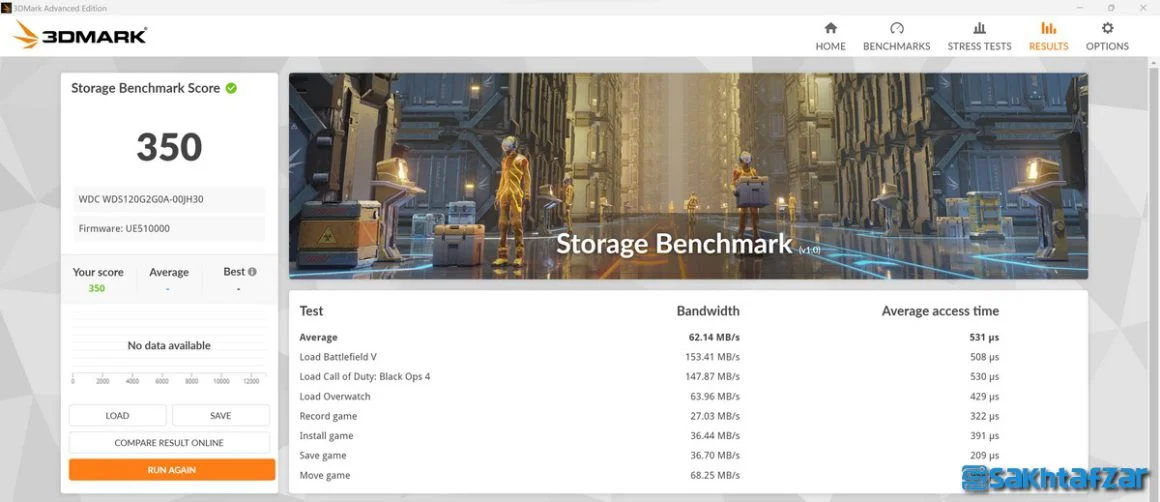This screenshot has height=502, width=1160.
Task: Click the green score validation checkmark
Action: click(x=231, y=88)
